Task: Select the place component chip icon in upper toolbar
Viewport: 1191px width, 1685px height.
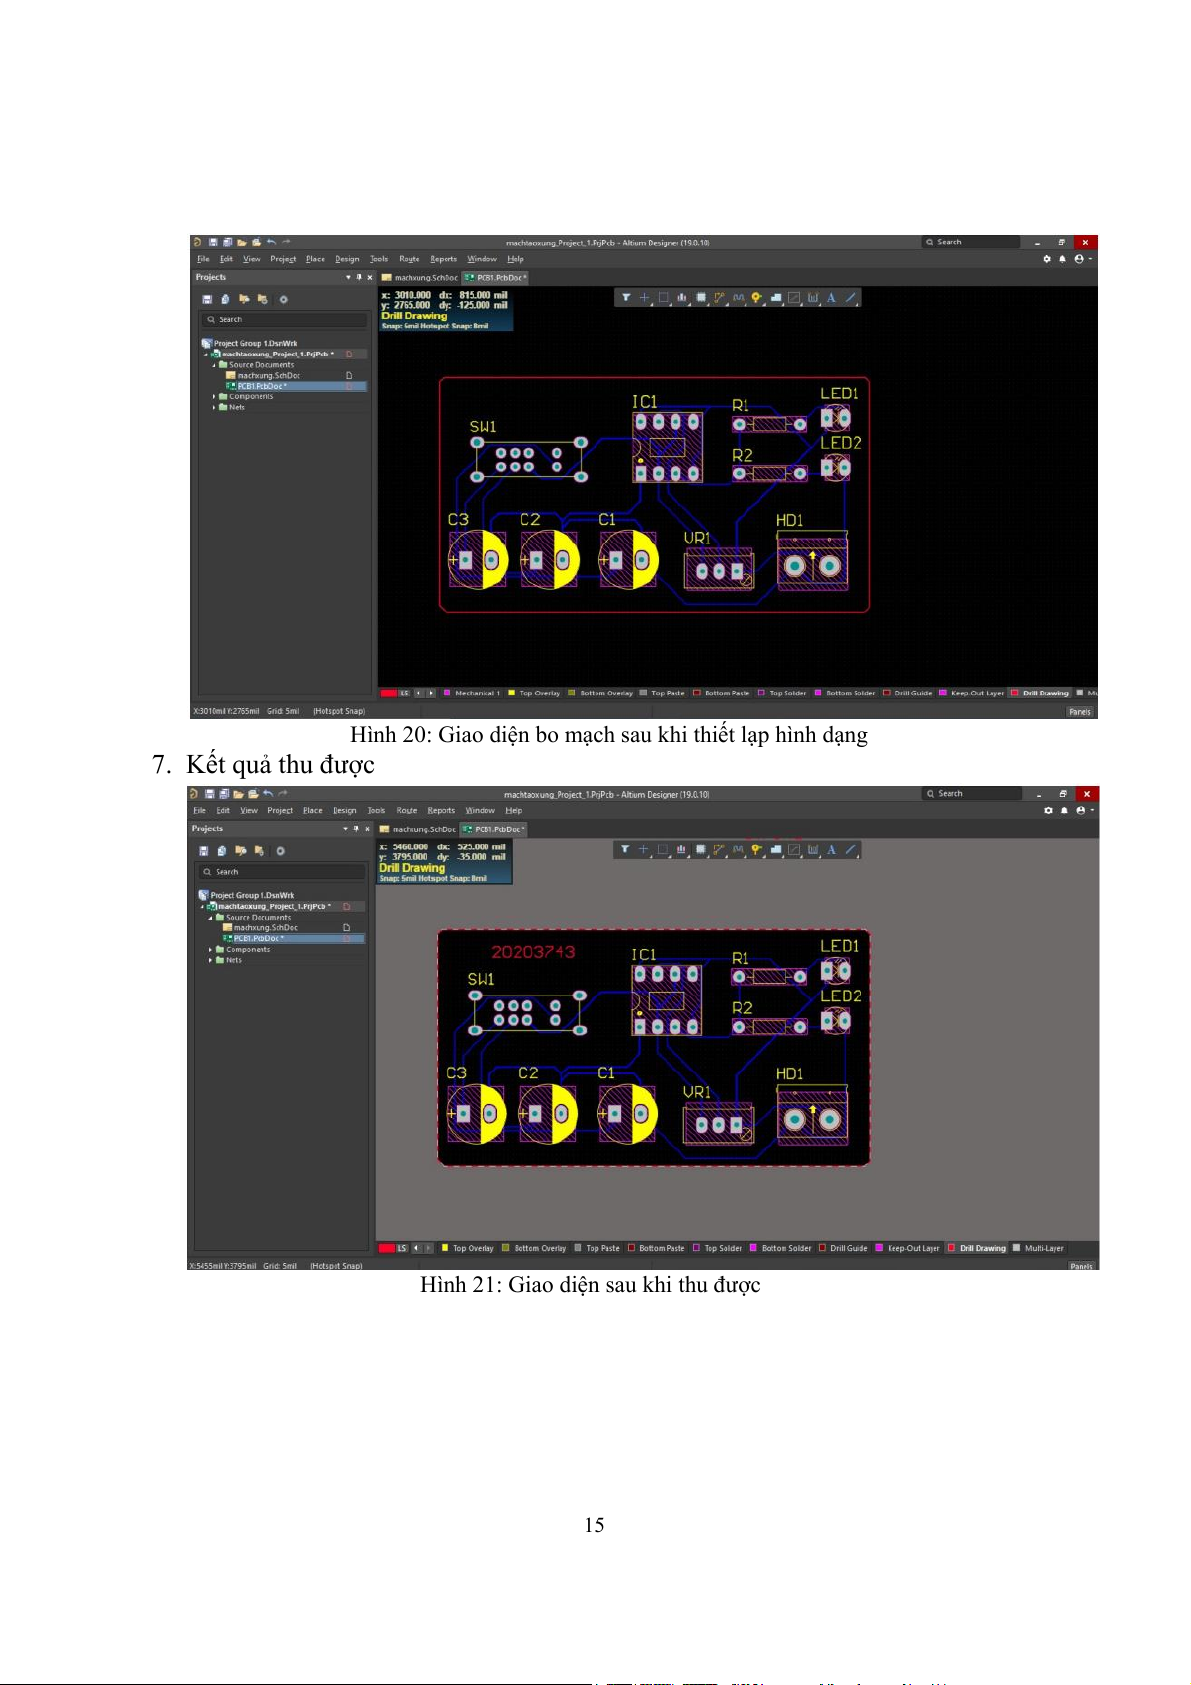Action: point(701,297)
